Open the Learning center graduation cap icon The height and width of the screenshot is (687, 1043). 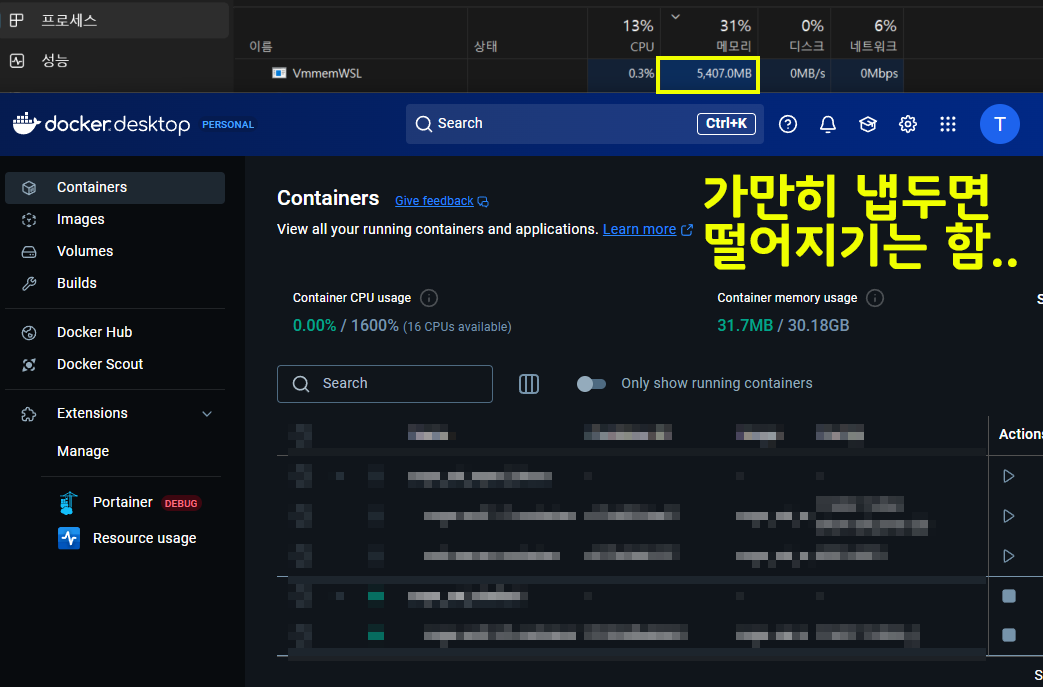867,124
